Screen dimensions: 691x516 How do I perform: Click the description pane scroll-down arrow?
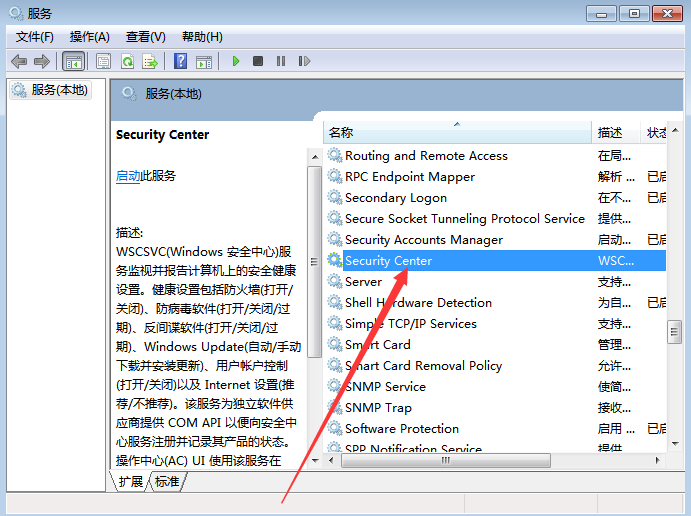315,461
